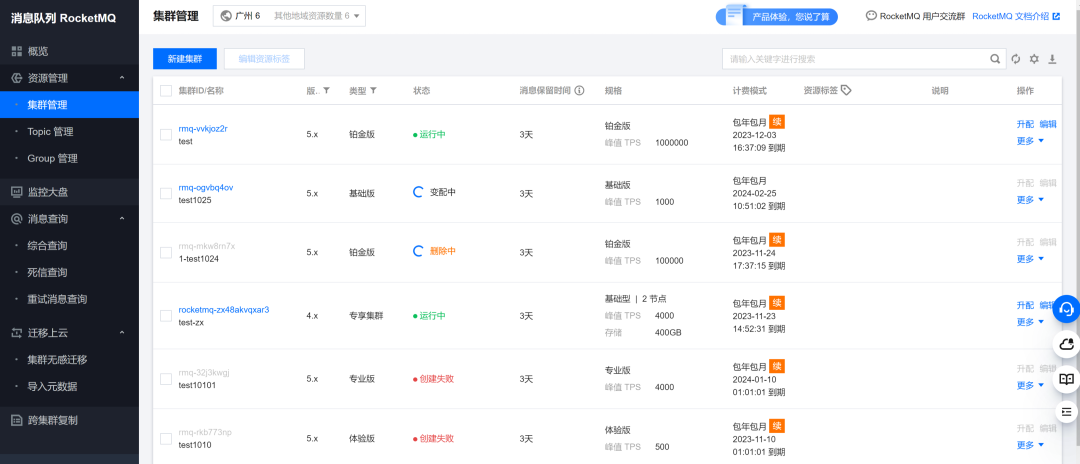This screenshot has height=464, width=1080.
Task: Open the documentation book floating icon
Action: [x=1066, y=379]
